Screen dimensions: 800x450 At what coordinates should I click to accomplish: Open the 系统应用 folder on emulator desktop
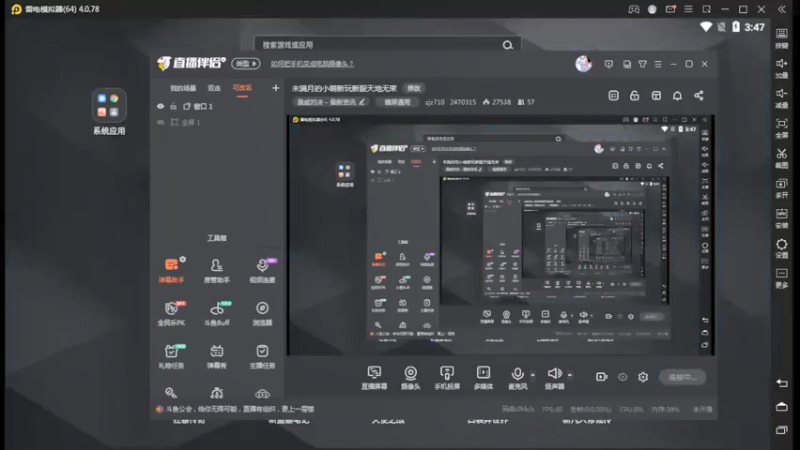click(x=109, y=111)
